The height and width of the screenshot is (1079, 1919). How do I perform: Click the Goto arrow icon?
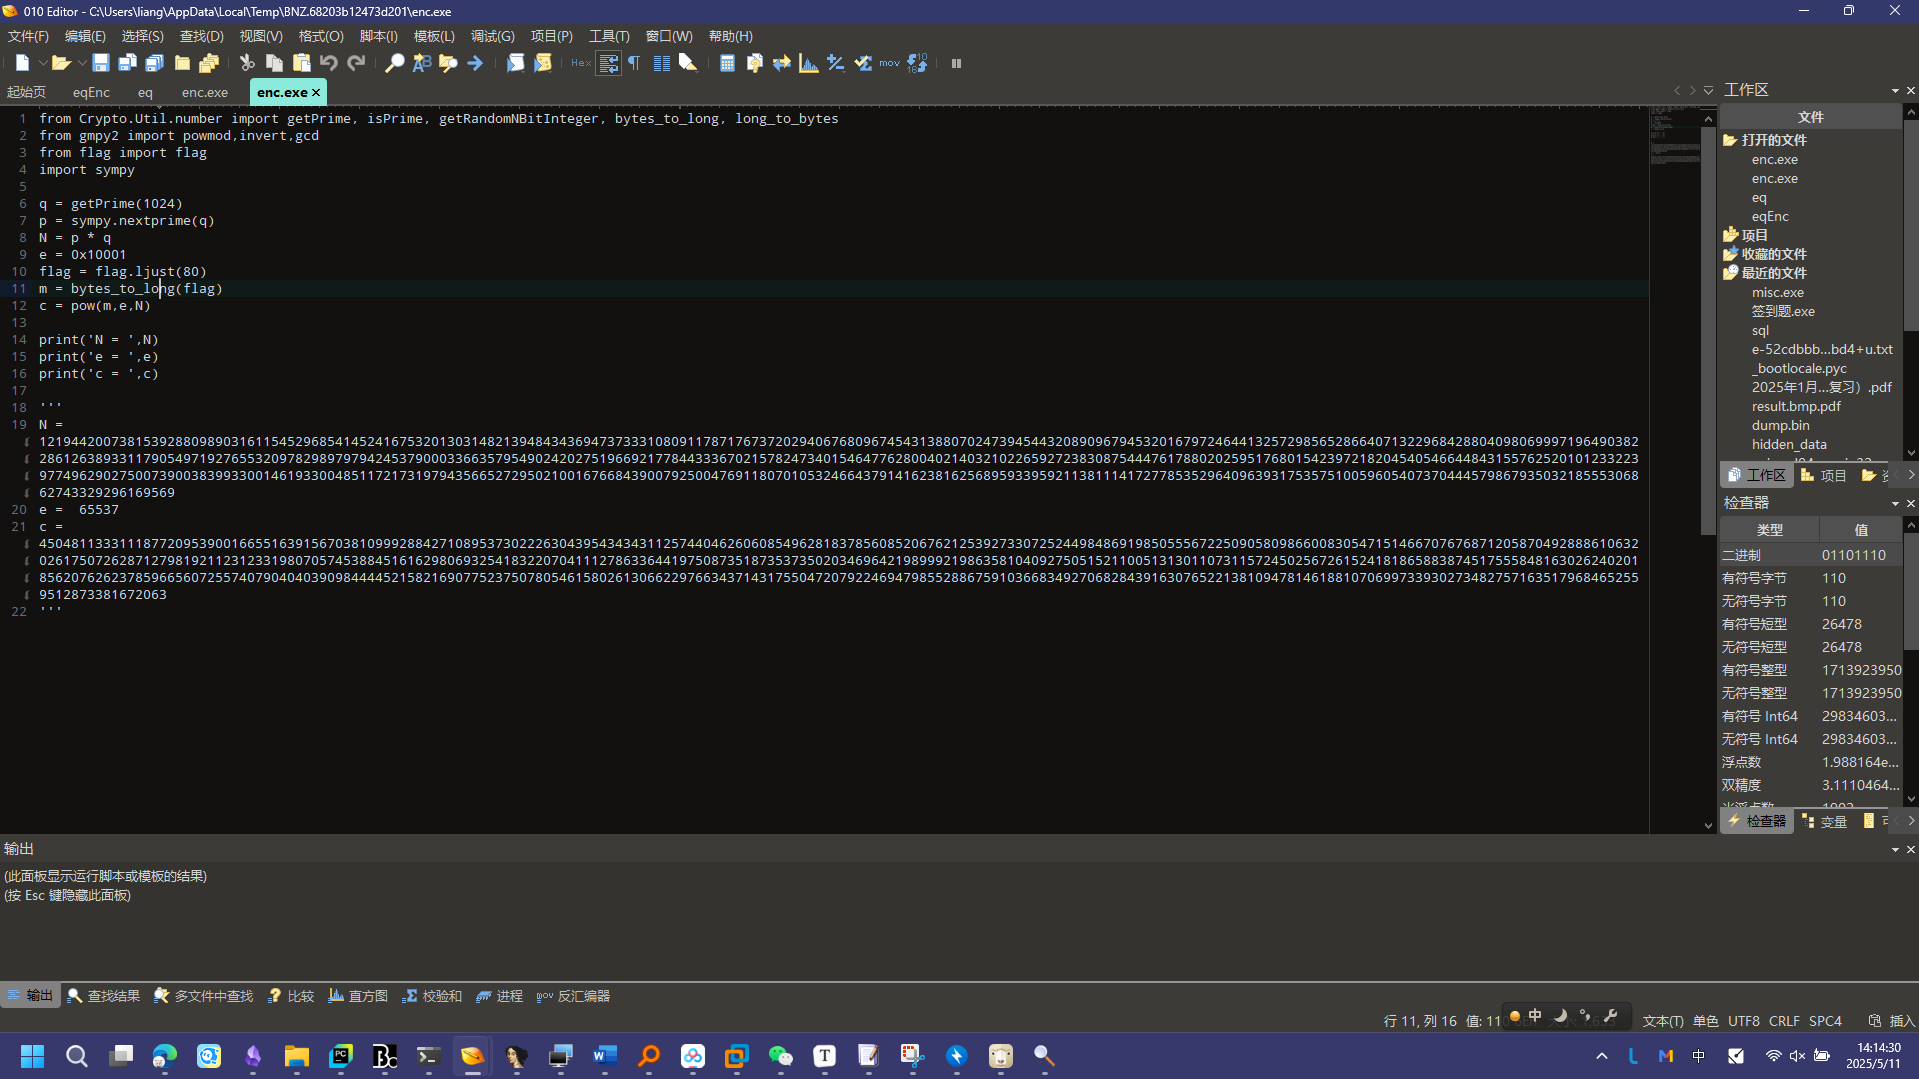475,63
